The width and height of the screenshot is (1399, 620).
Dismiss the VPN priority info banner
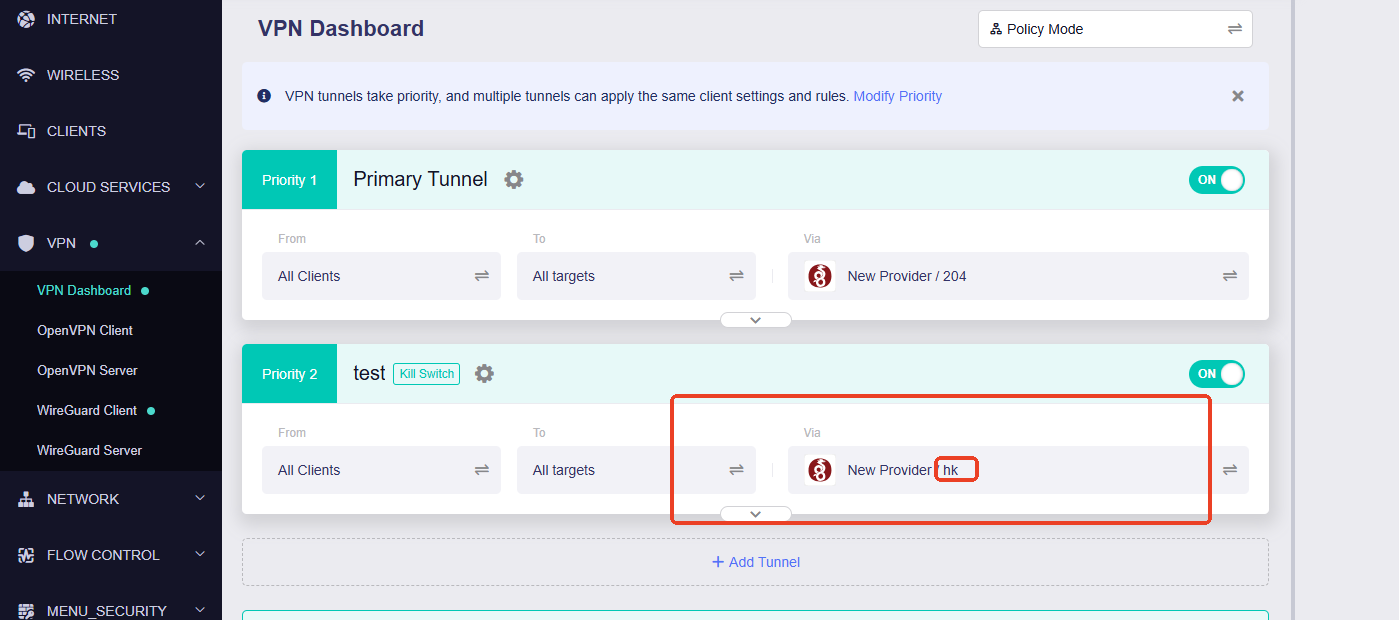[x=1237, y=96]
